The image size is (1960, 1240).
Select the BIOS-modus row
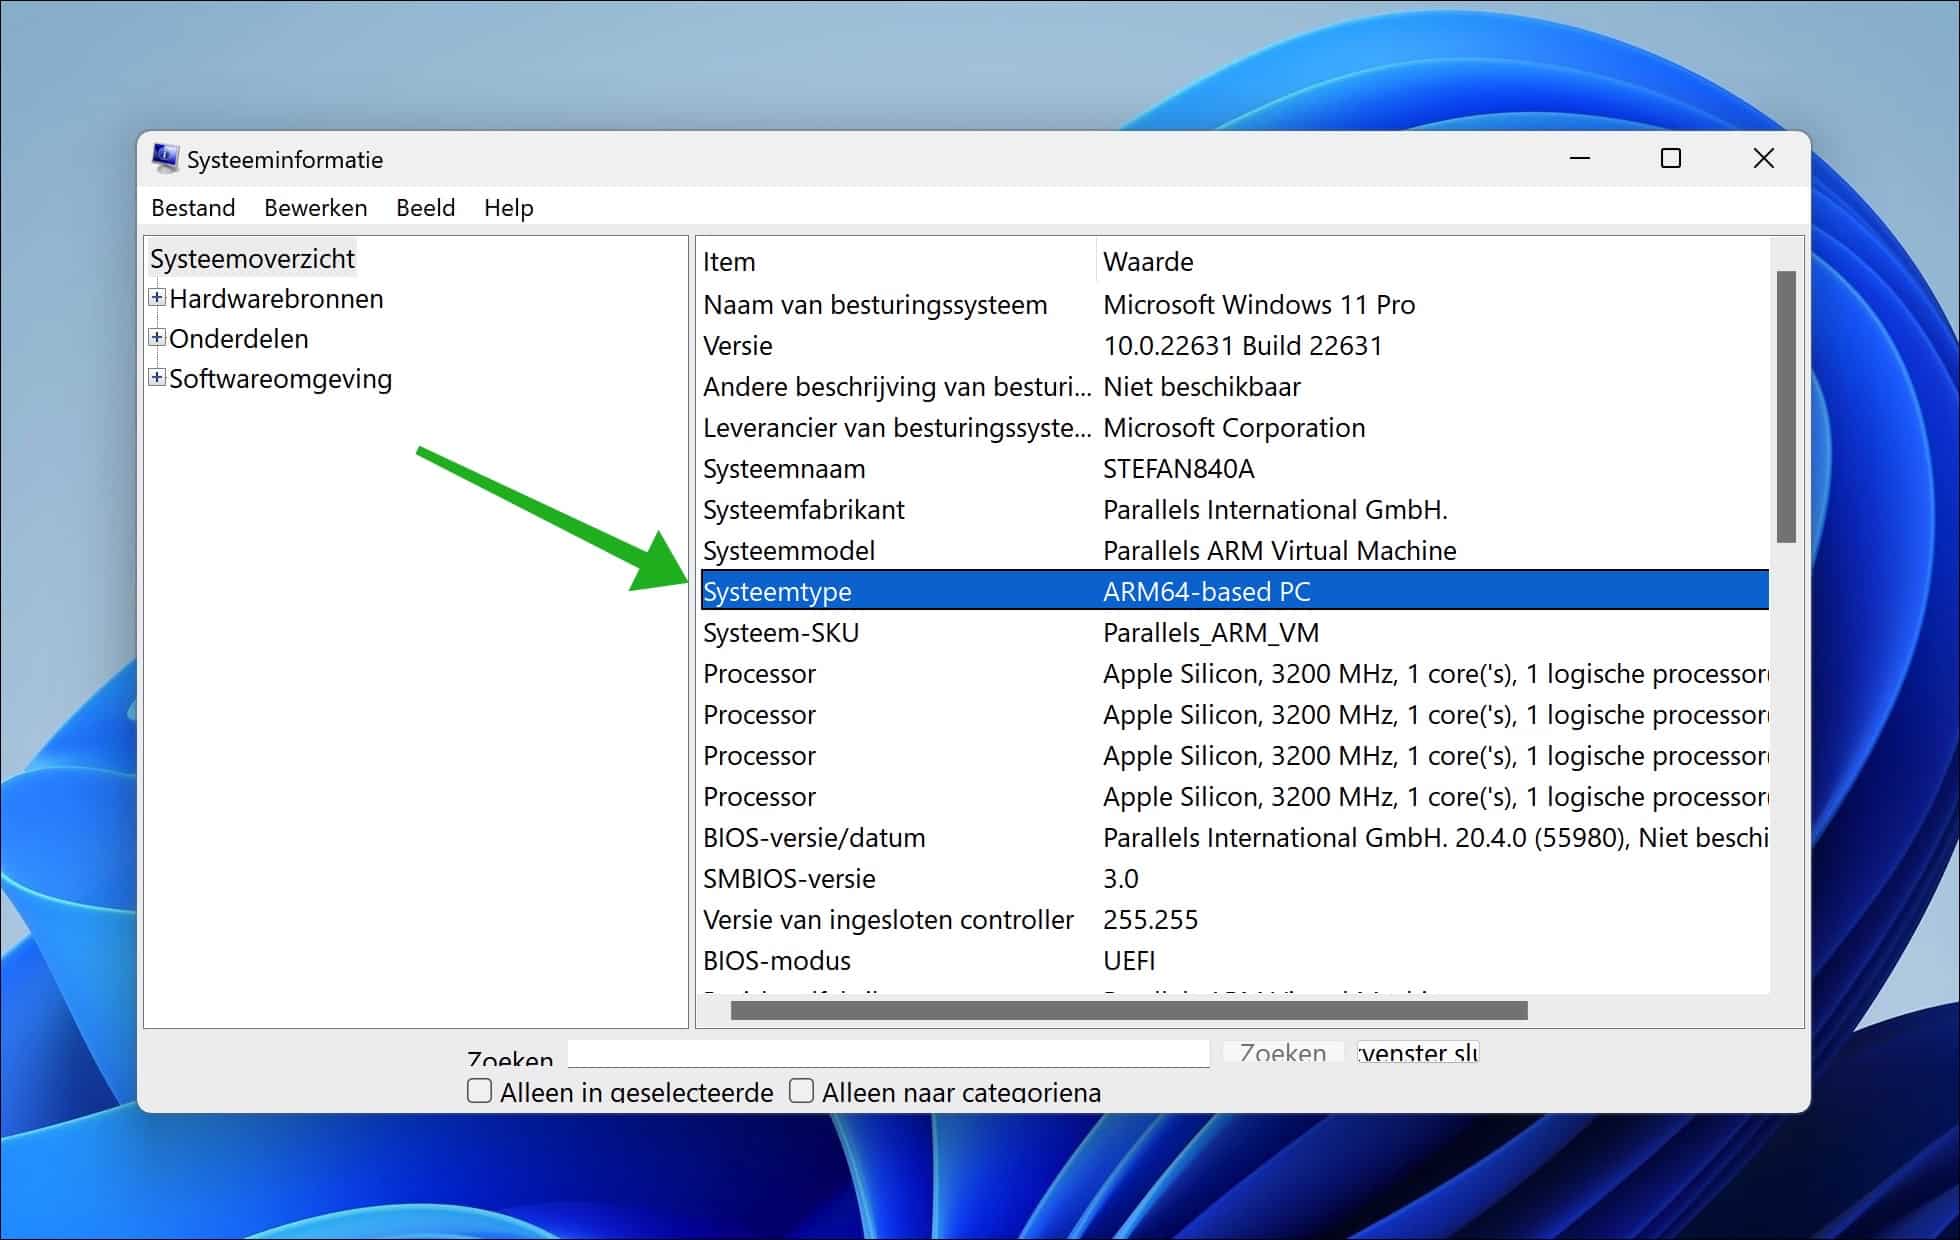[777, 960]
